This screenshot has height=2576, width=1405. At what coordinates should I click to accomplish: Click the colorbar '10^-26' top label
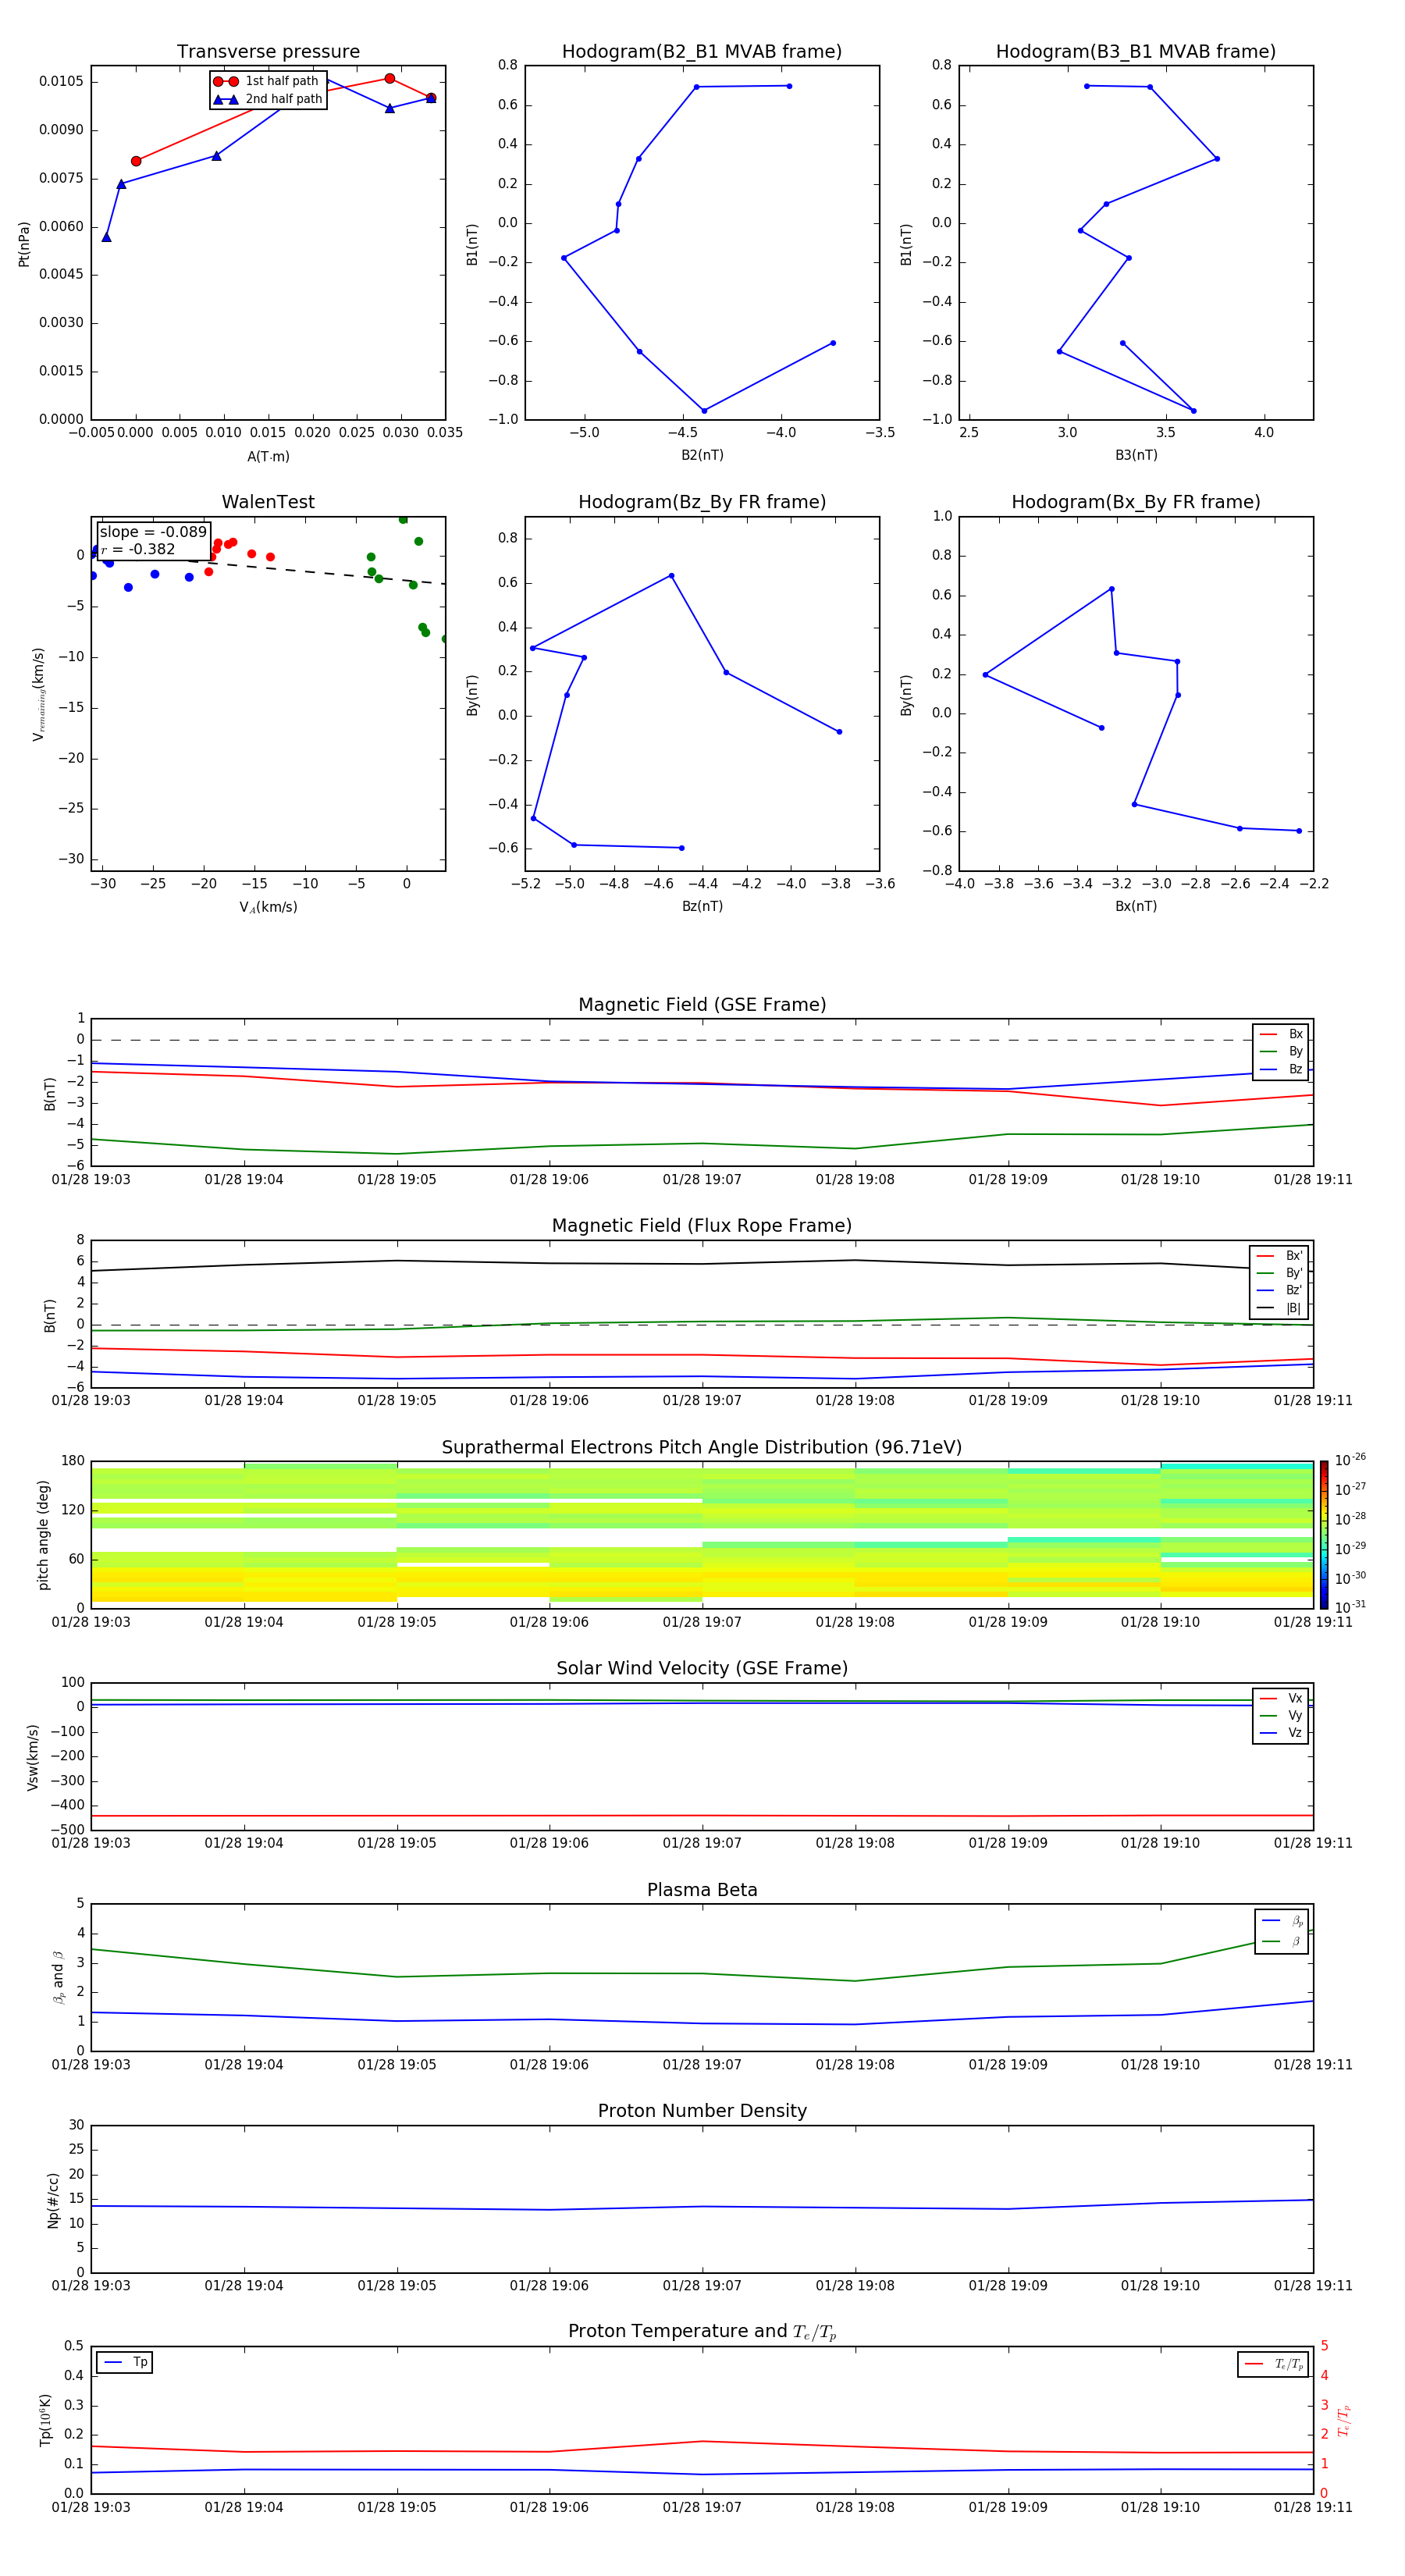1349,1460
